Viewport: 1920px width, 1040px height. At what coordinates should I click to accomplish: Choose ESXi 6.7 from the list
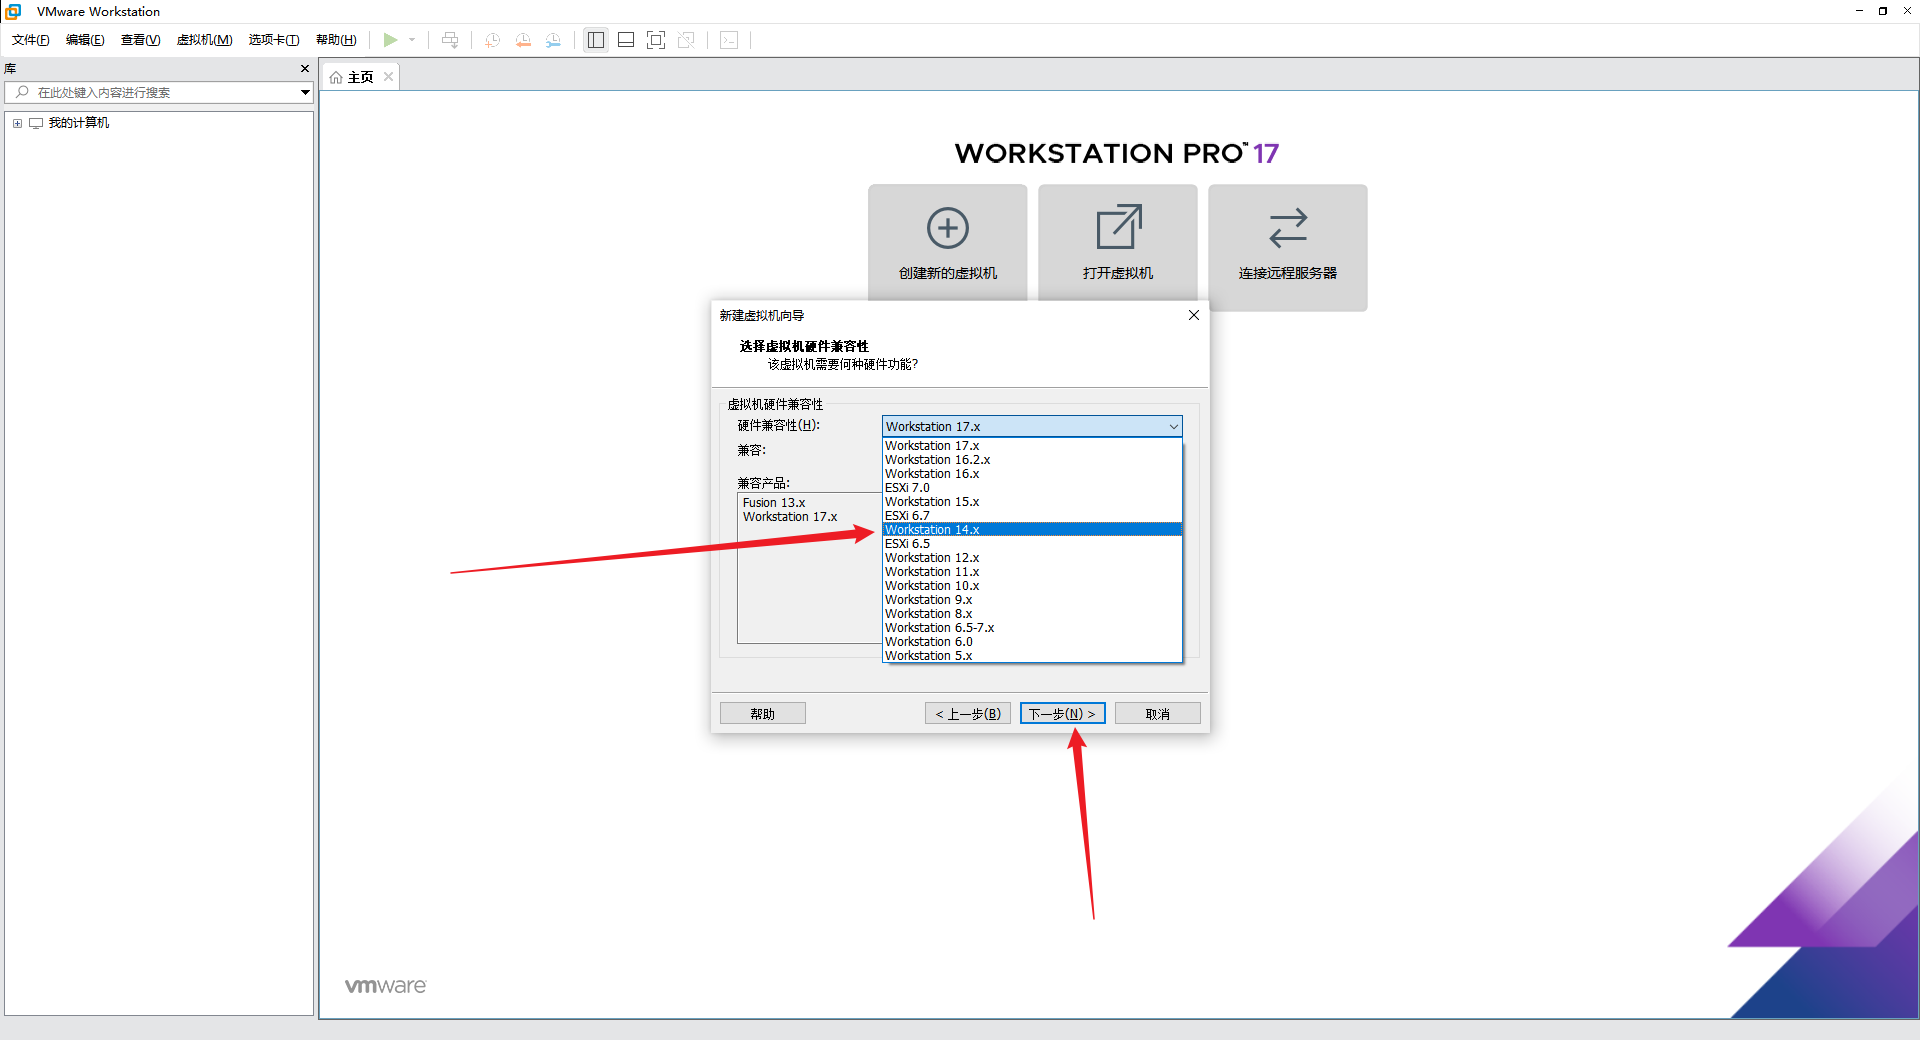[1032, 516]
